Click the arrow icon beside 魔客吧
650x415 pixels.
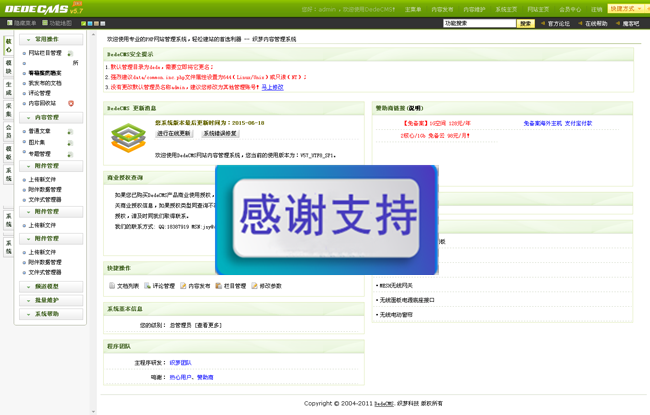pos(618,24)
